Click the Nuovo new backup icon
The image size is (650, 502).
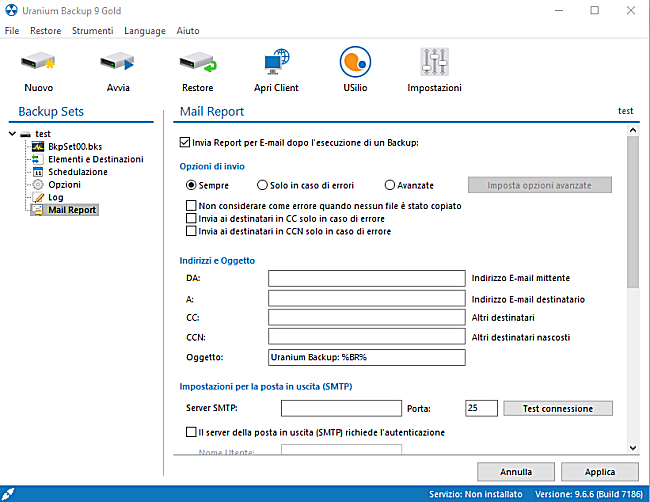point(38,62)
